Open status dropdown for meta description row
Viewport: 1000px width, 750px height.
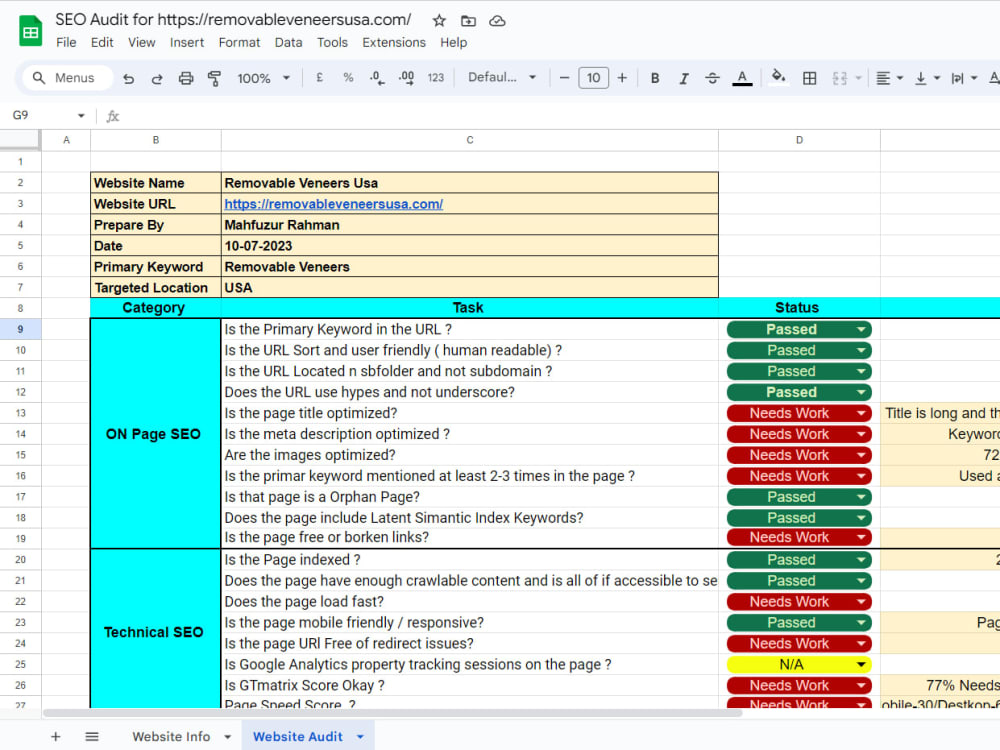coord(860,434)
